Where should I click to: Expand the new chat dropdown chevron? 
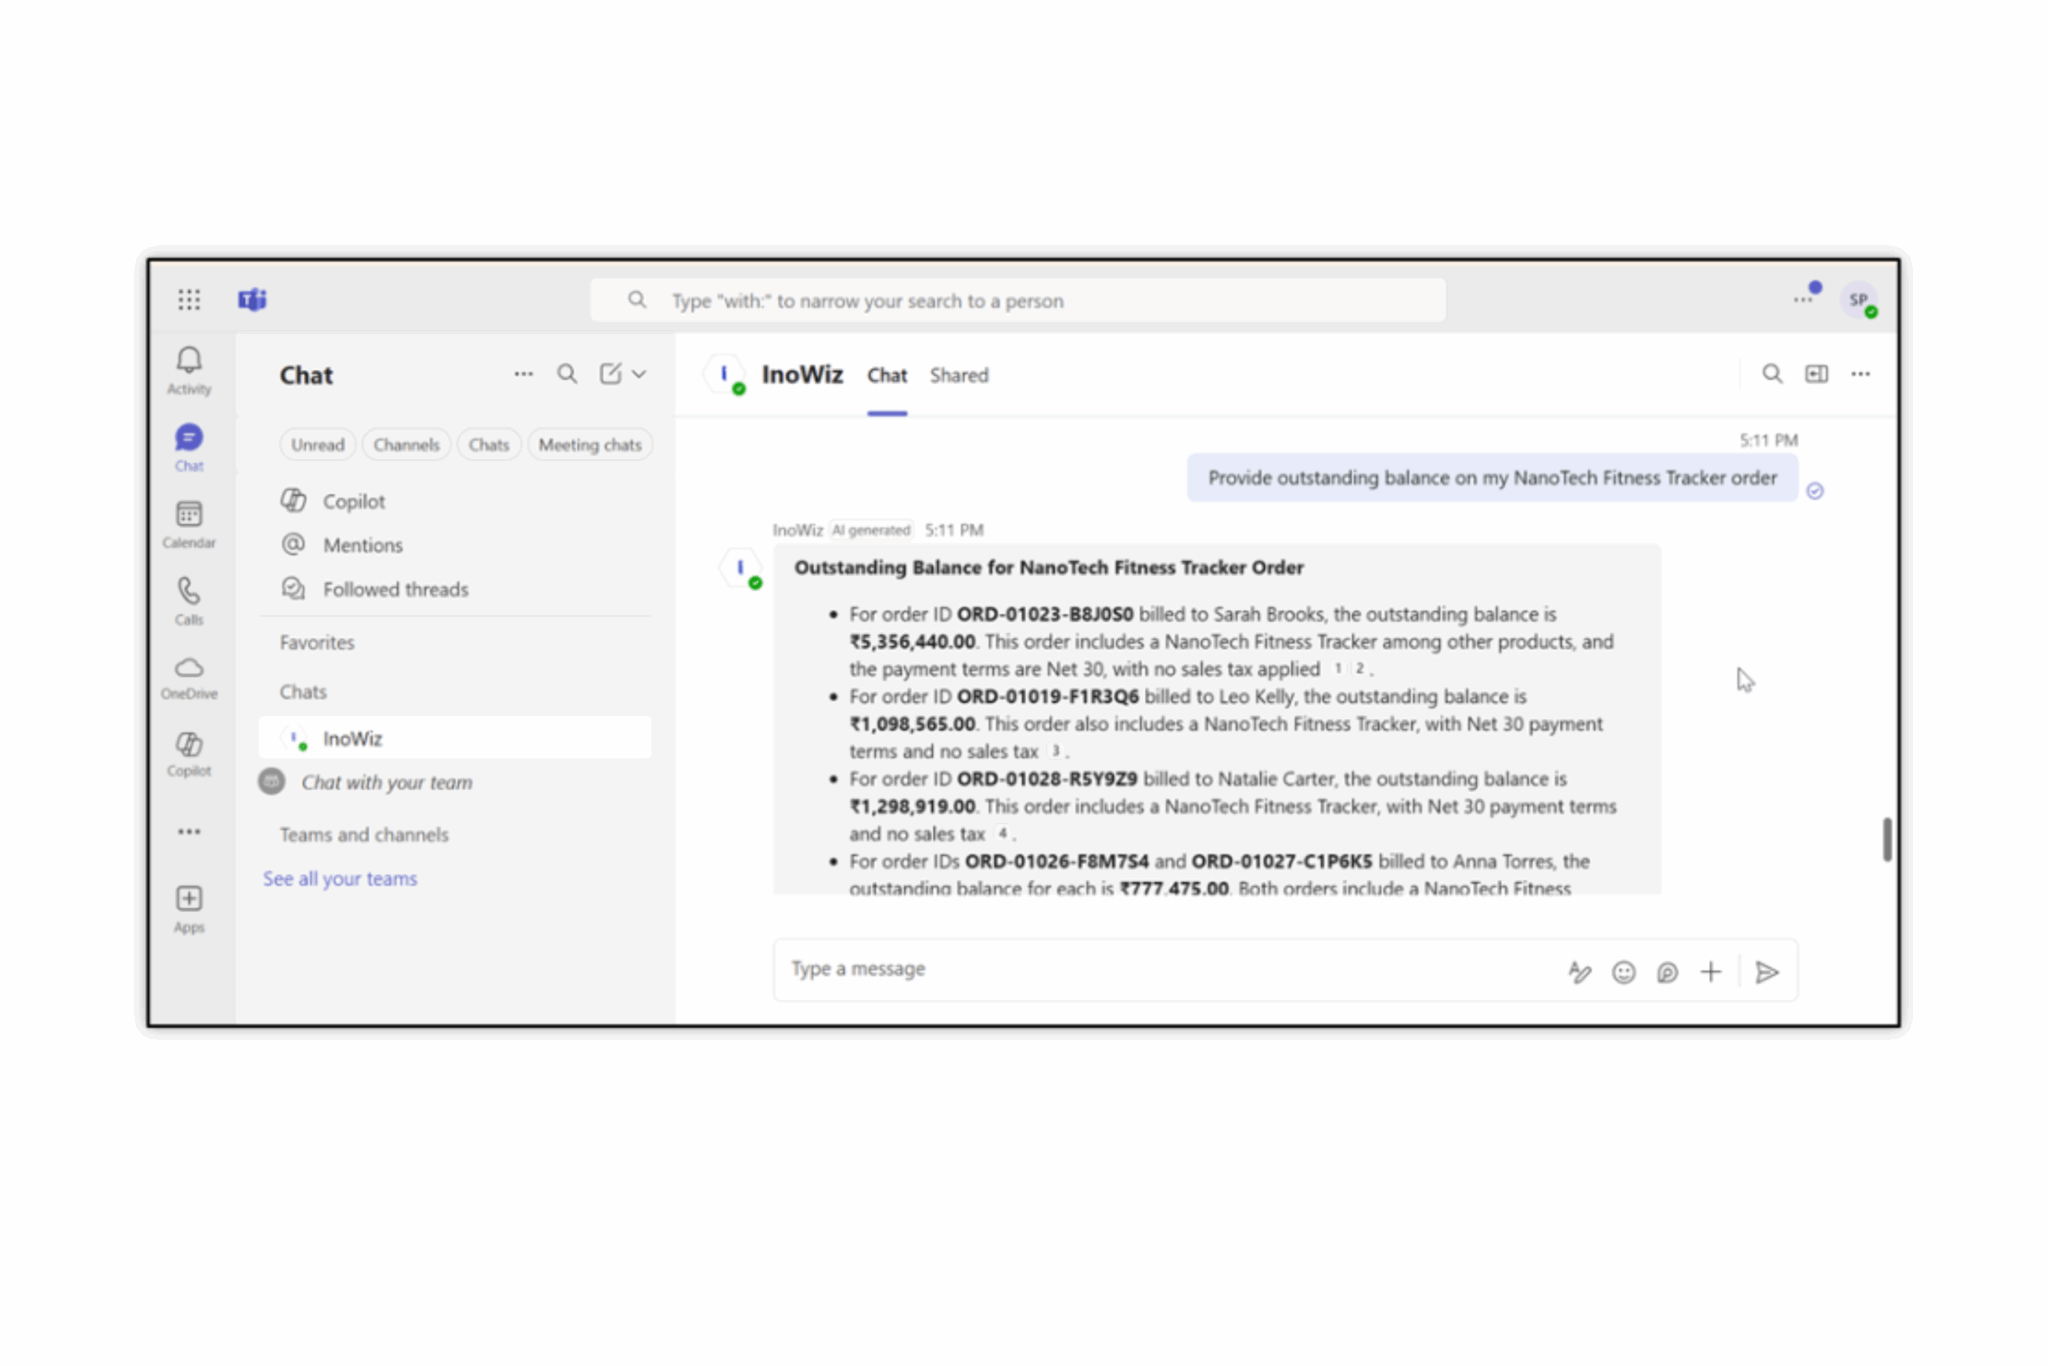tap(638, 373)
